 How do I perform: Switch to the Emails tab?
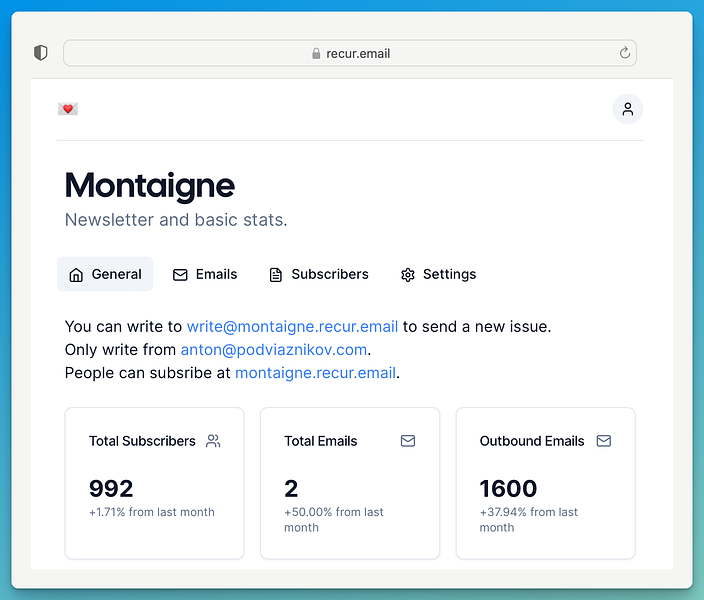click(x=205, y=274)
